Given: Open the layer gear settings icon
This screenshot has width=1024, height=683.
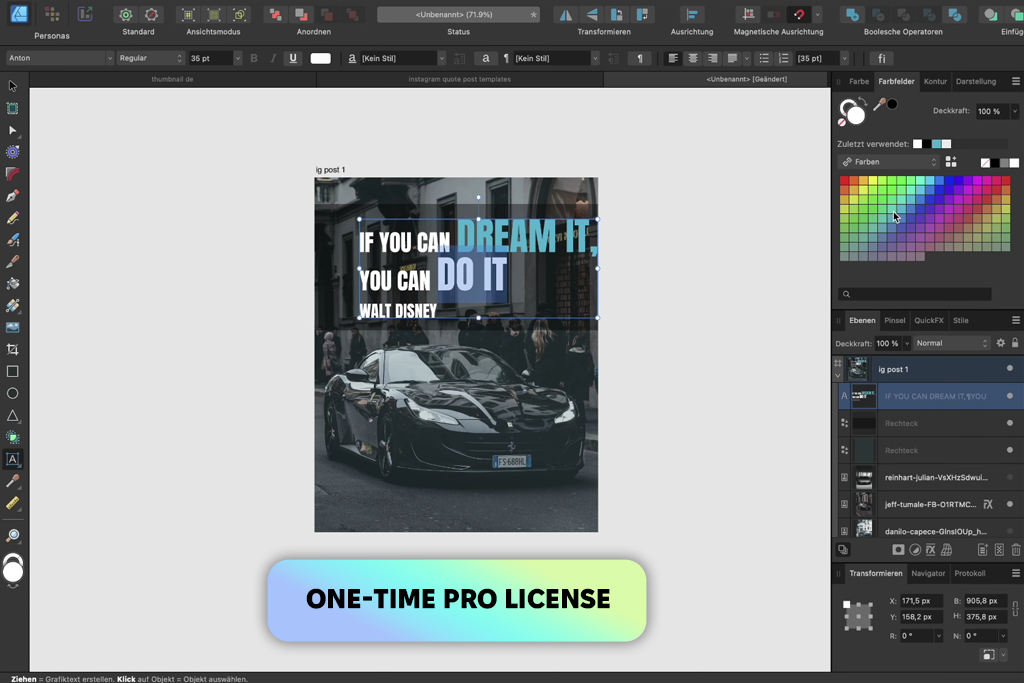Looking at the screenshot, I should (x=1000, y=343).
